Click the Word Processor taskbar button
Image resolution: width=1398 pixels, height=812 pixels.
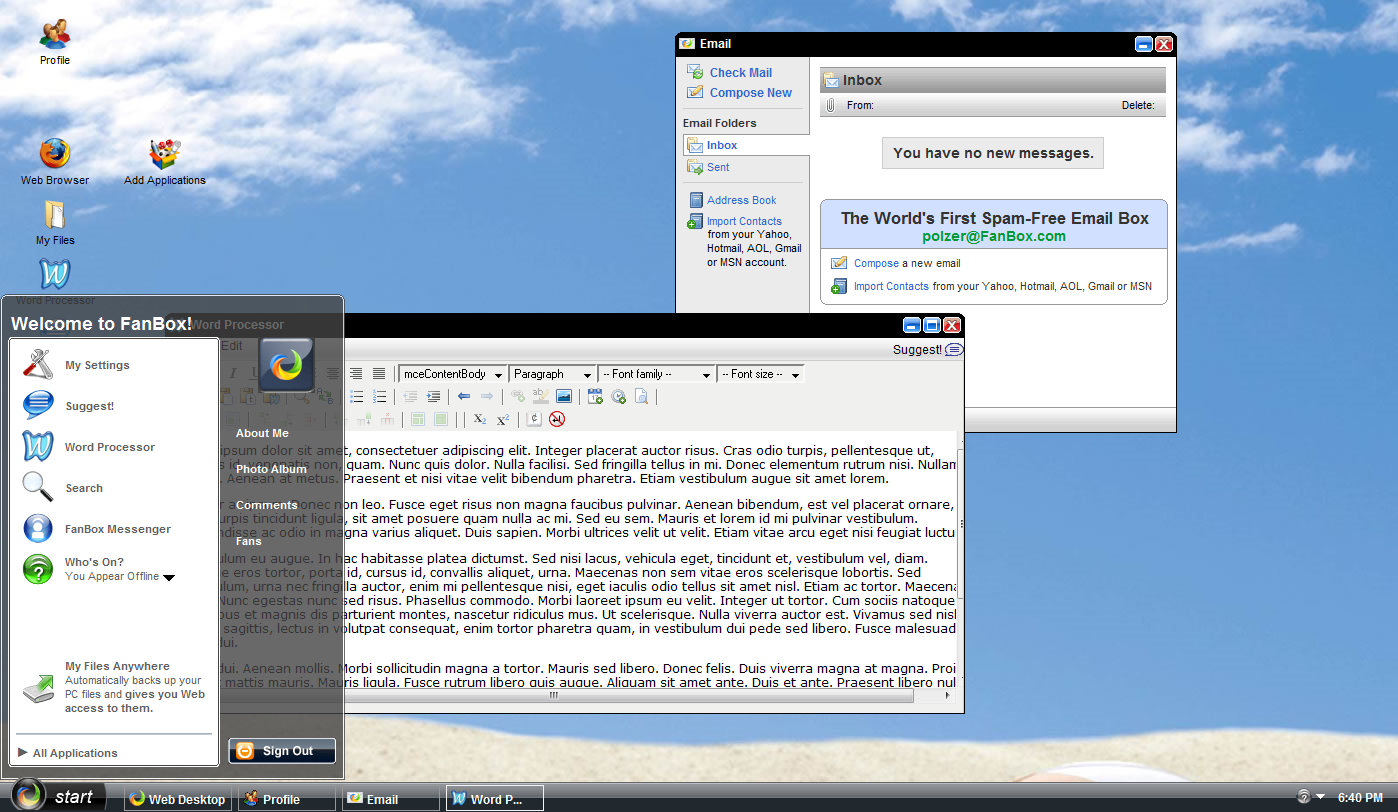click(x=495, y=798)
